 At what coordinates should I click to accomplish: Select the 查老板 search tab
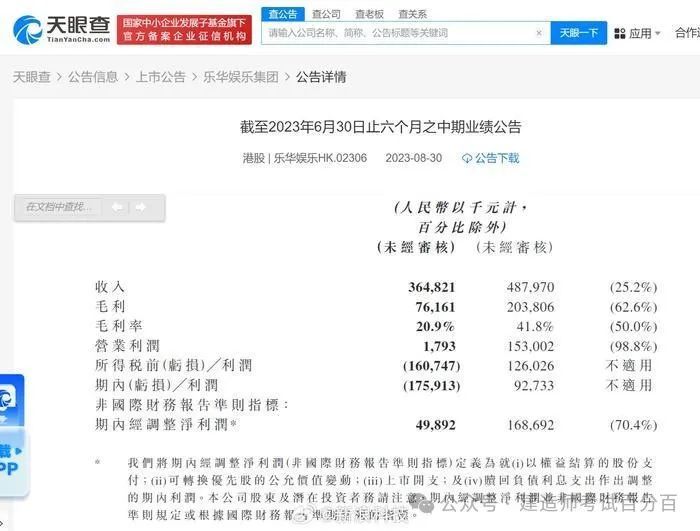[x=369, y=14]
